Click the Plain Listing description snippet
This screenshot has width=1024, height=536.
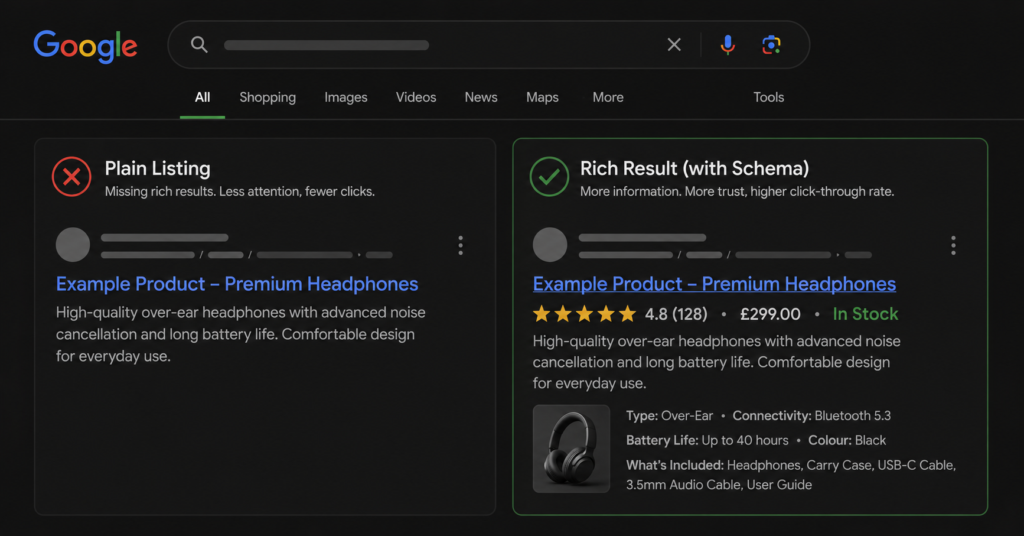pyautogui.click(x=240, y=334)
